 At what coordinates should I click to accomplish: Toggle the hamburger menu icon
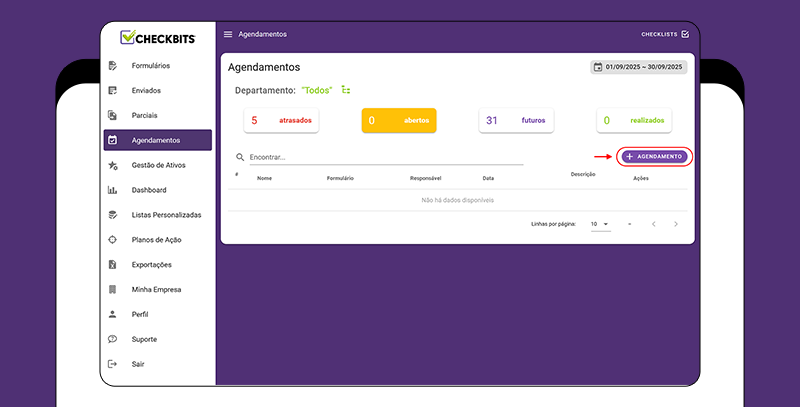pos(228,34)
